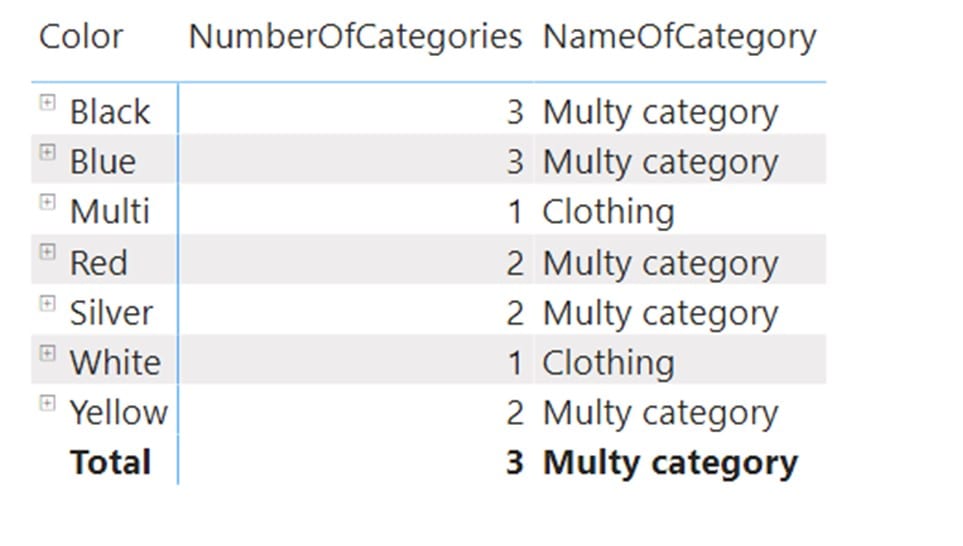The image size is (963, 546).
Task: Select the count value for Red
Action: tap(515, 263)
